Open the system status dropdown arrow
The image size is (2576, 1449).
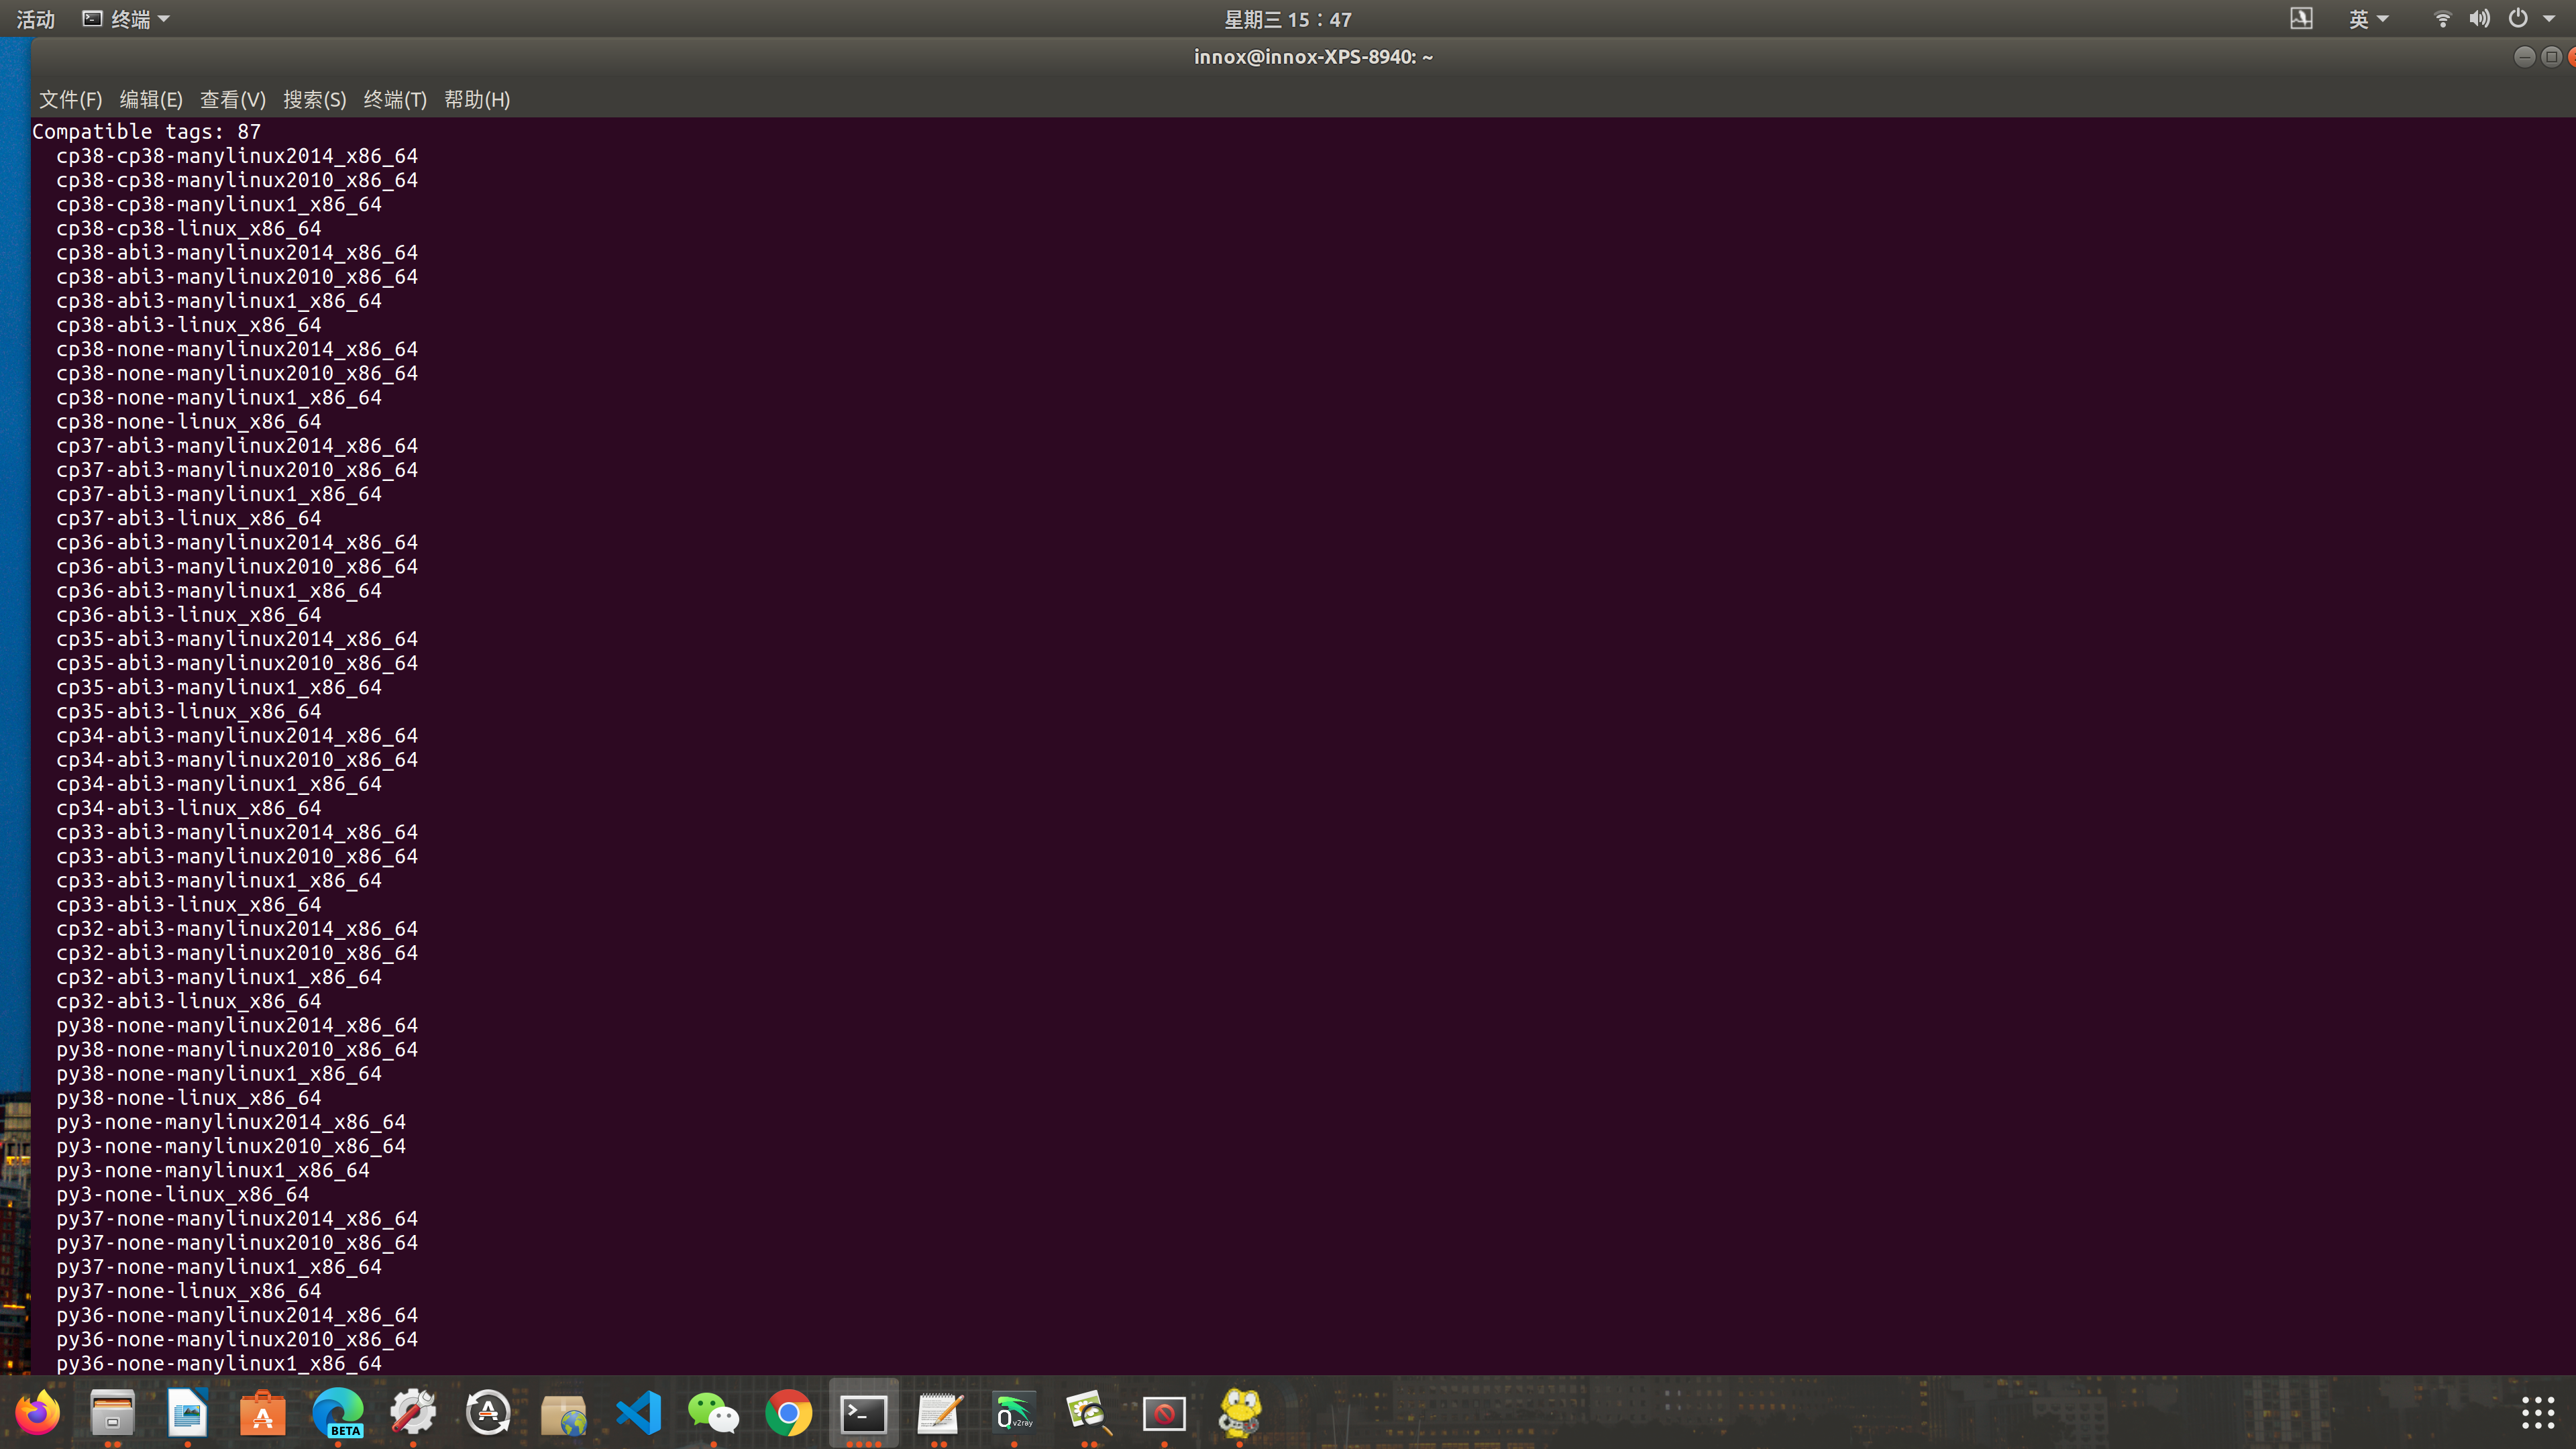coord(2552,19)
